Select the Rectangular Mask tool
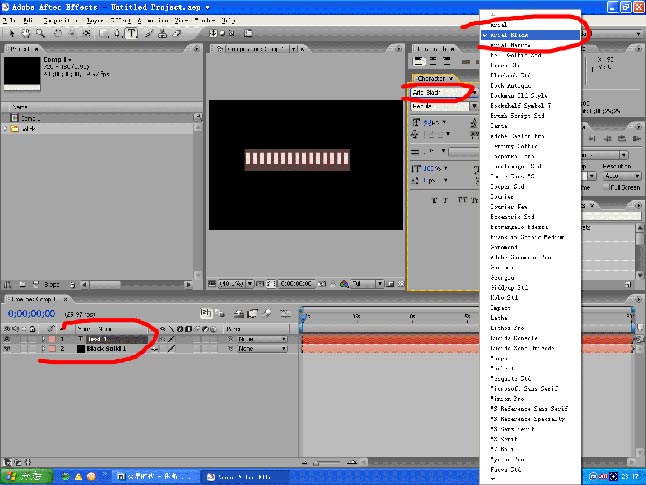The image size is (646, 485). (103, 33)
